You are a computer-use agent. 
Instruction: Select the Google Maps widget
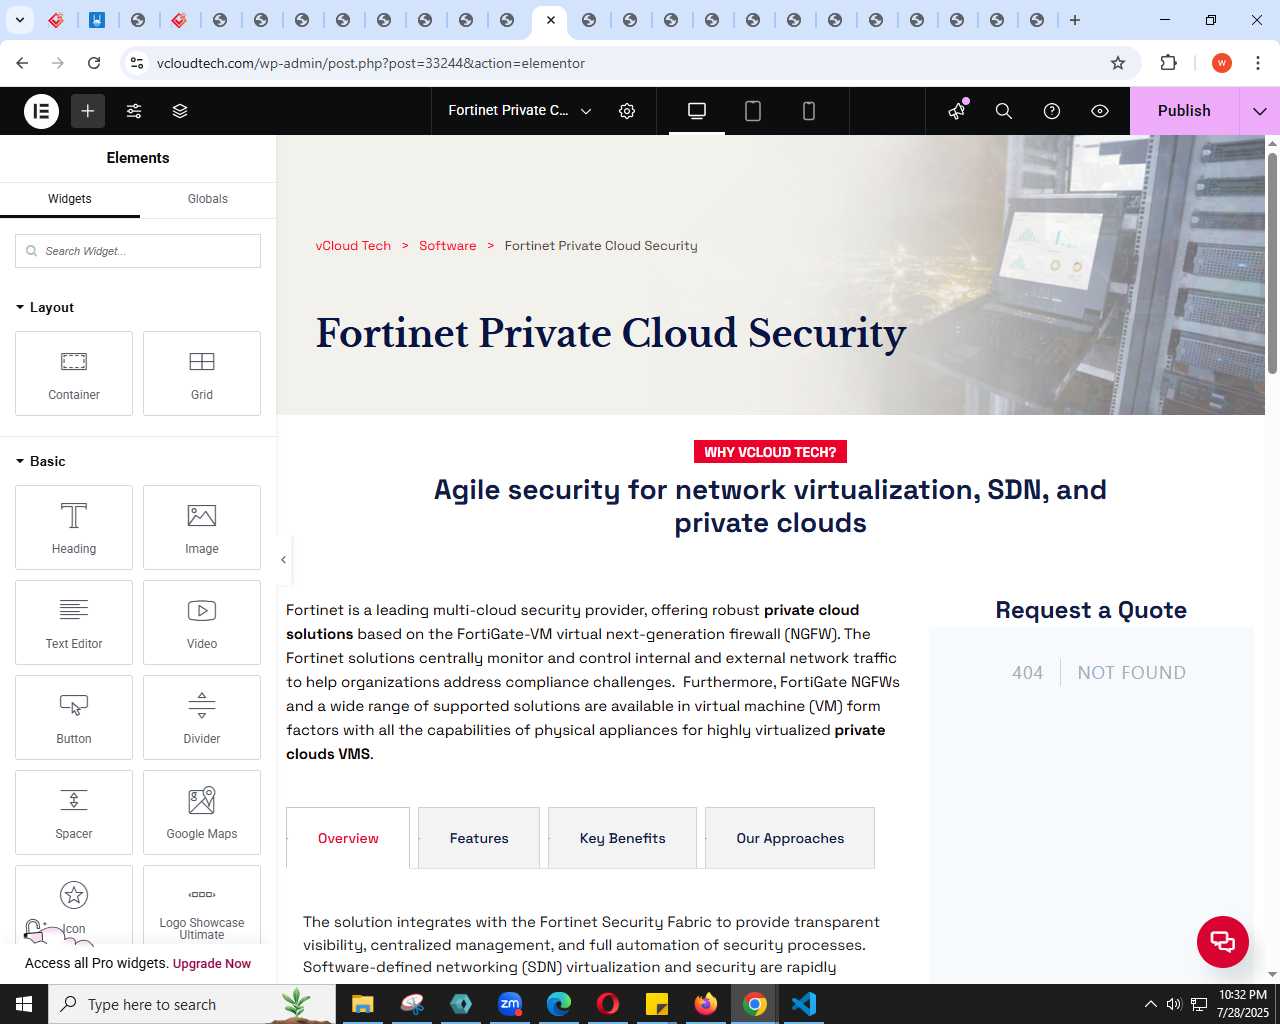point(202,812)
